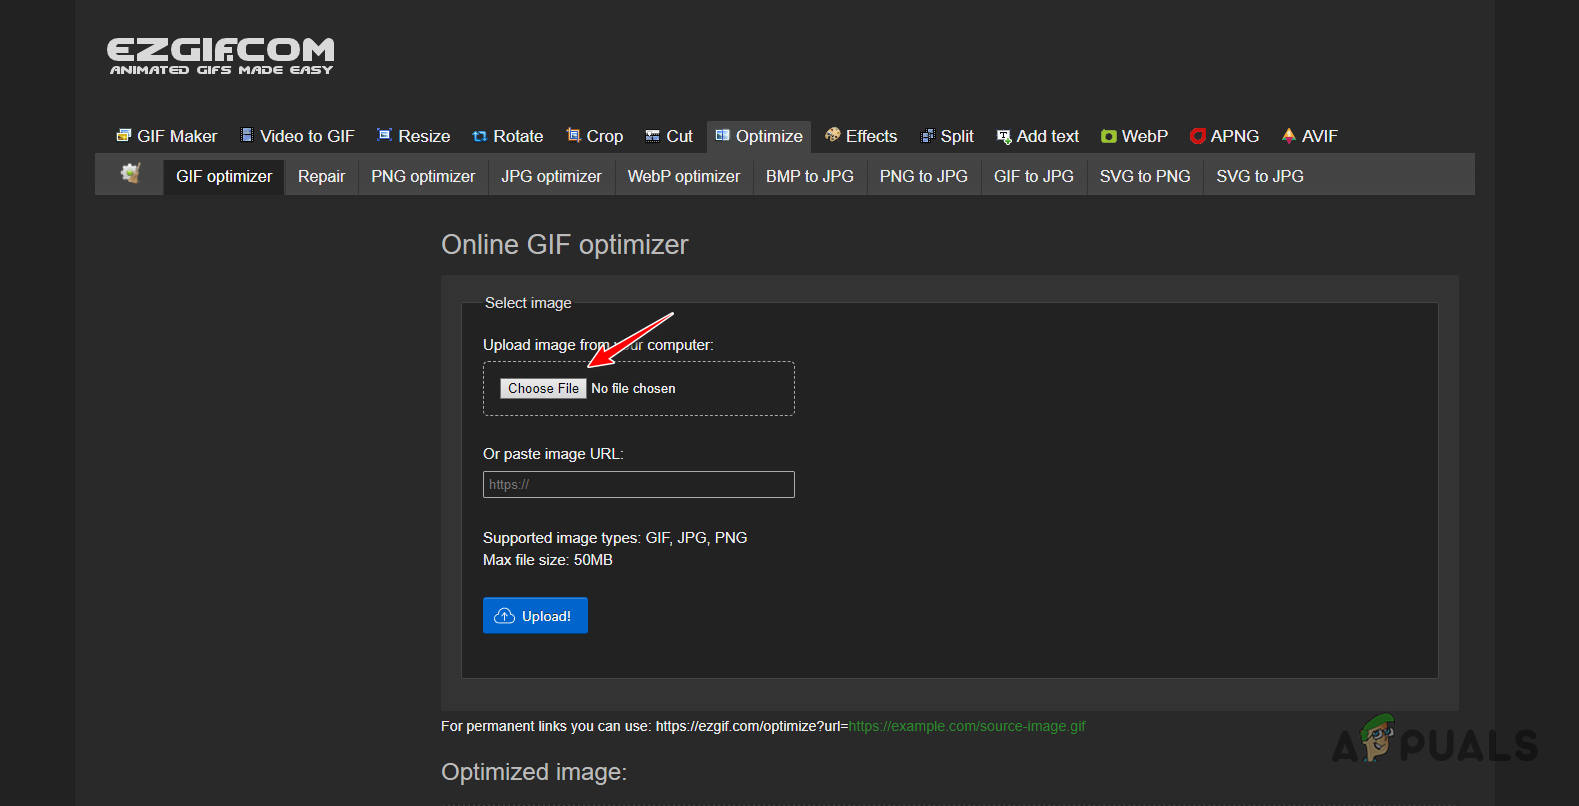Open the Split tool
Viewport: 1579px width, 806px height.
pos(947,136)
